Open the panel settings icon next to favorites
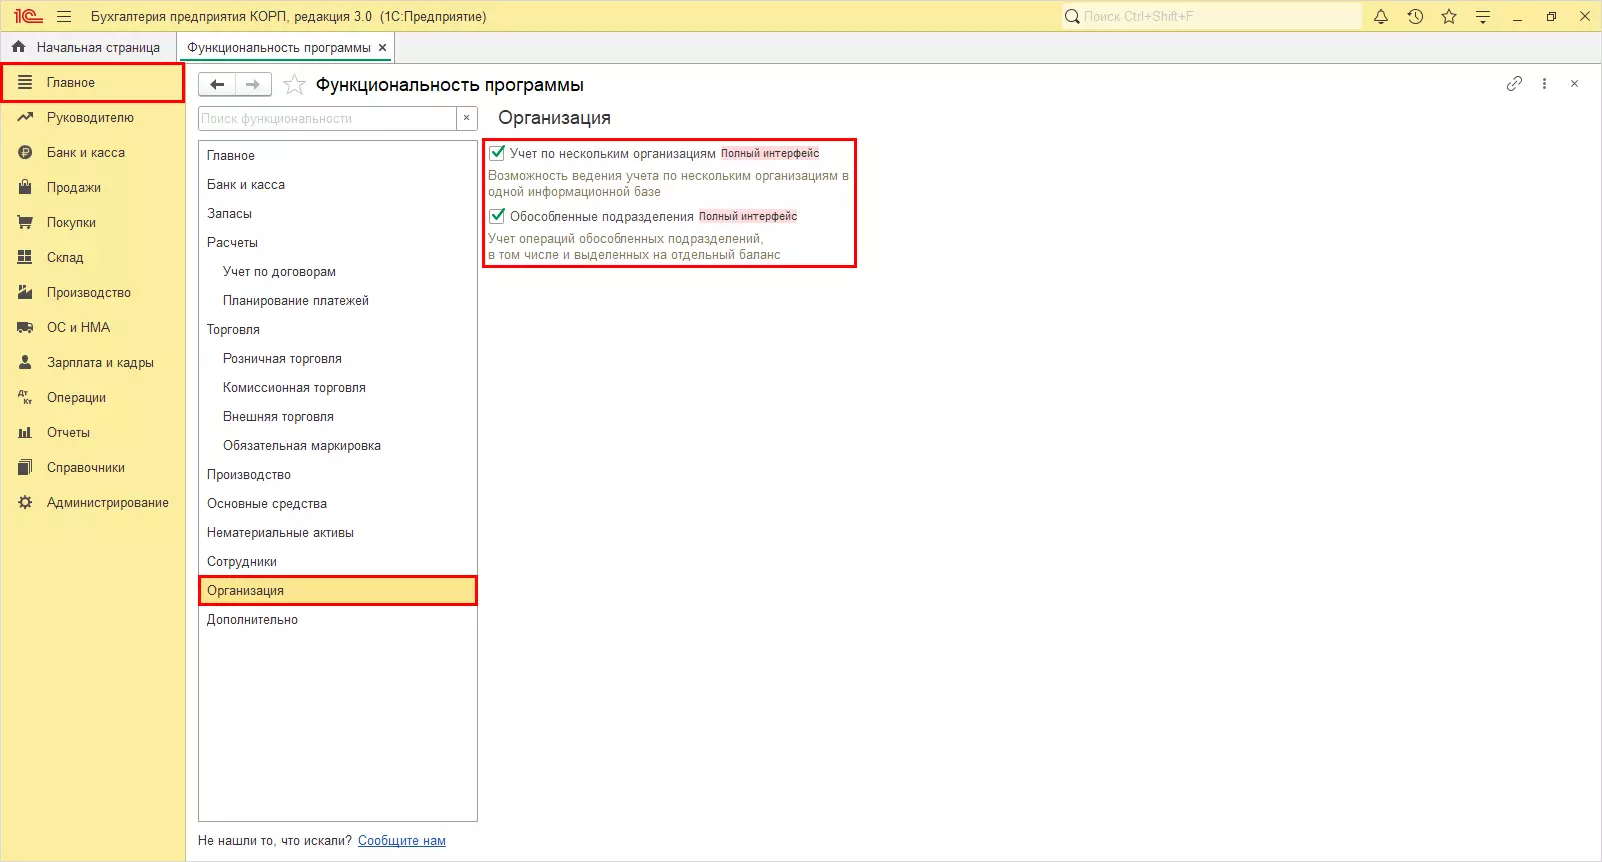 [x=1483, y=16]
